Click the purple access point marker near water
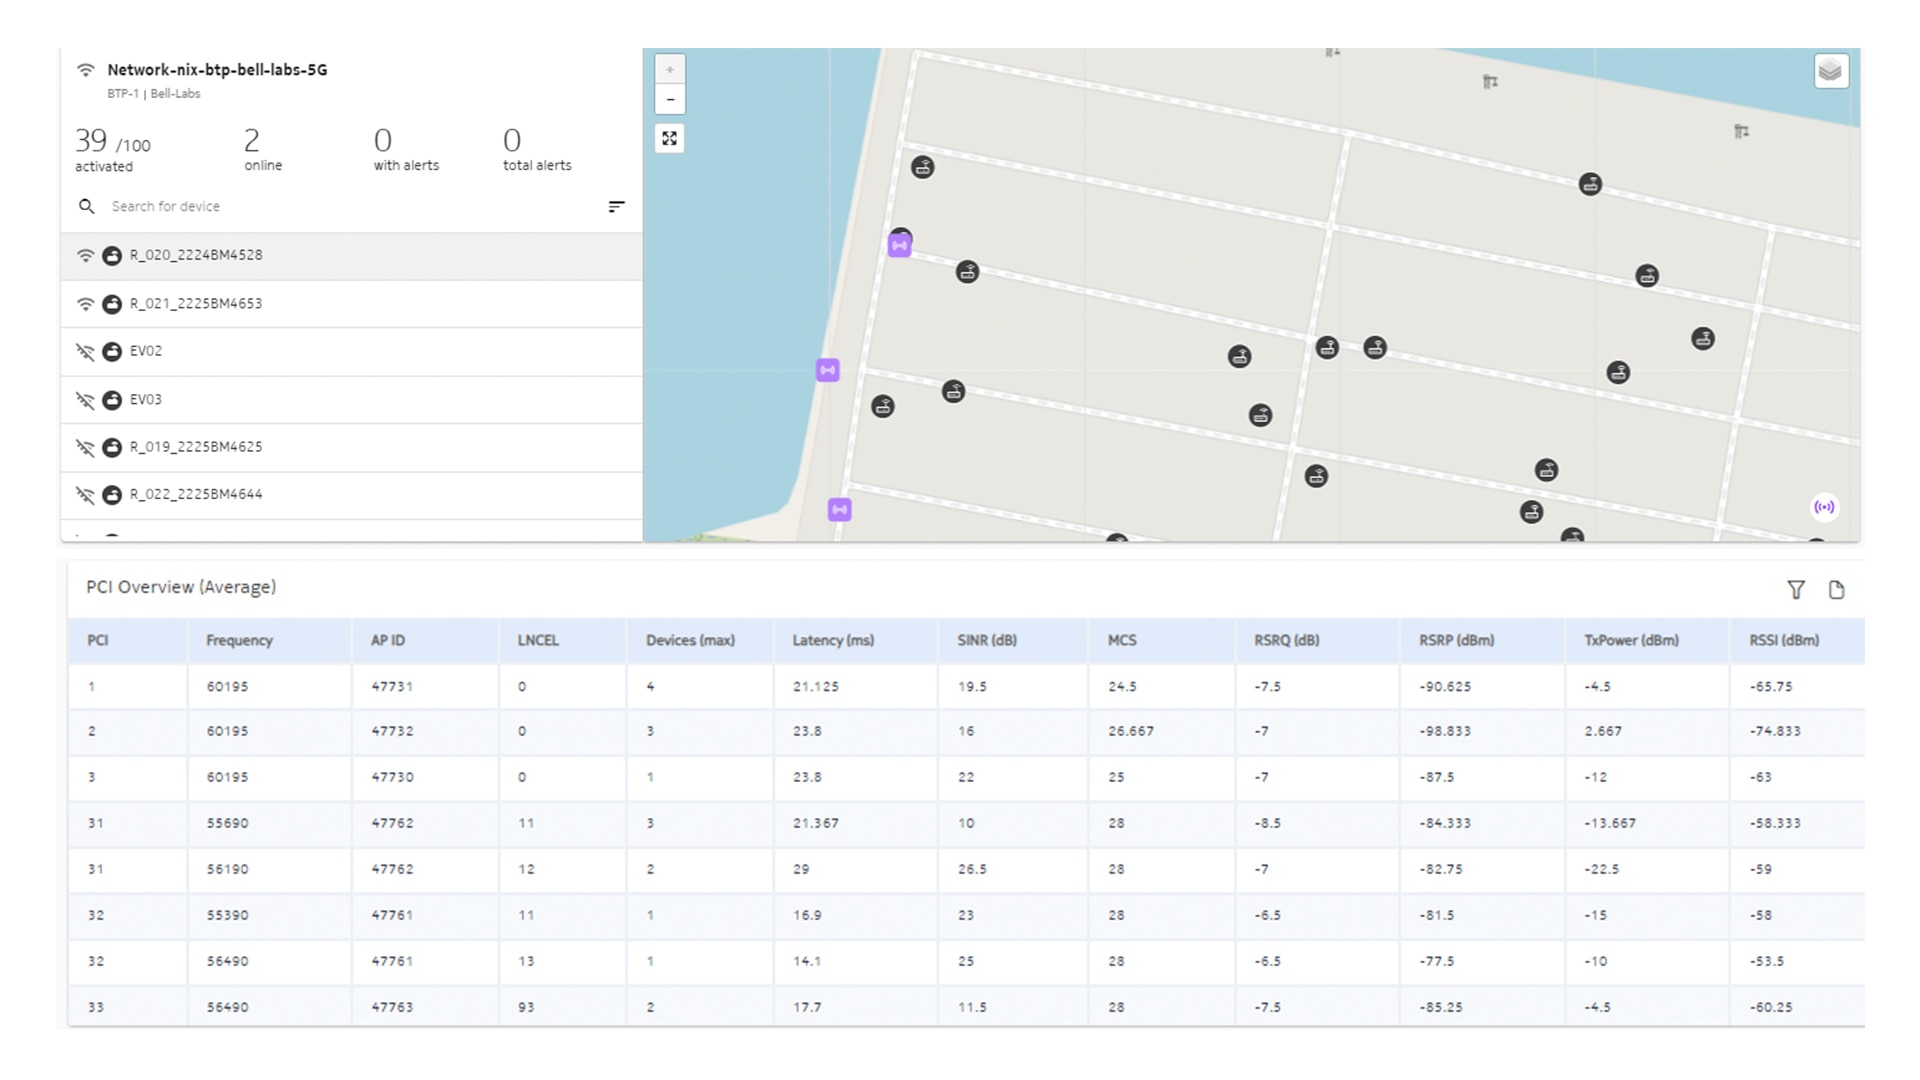The height and width of the screenshot is (1080, 1920). [x=827, y=370]
